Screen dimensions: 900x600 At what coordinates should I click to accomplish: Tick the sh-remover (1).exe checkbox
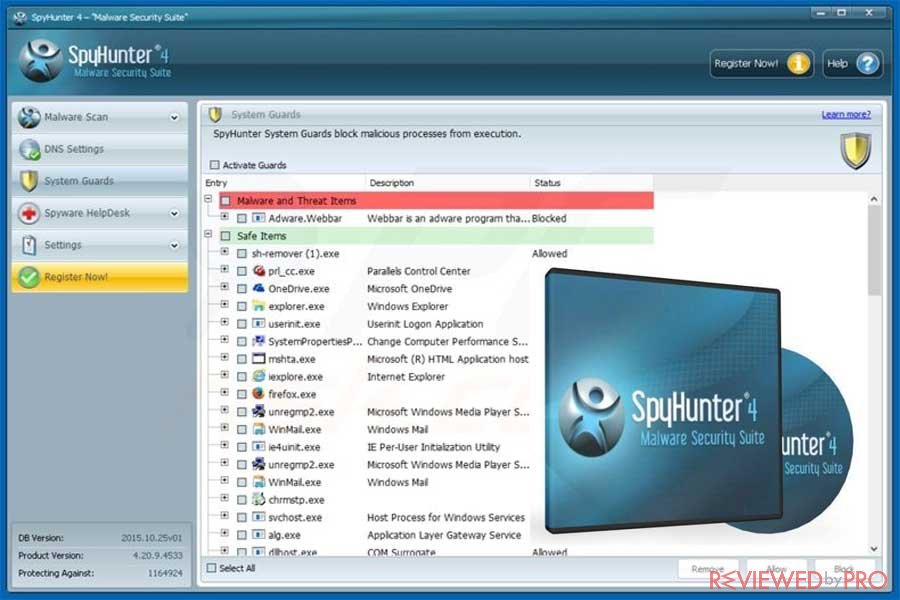(x=242, y=254)
